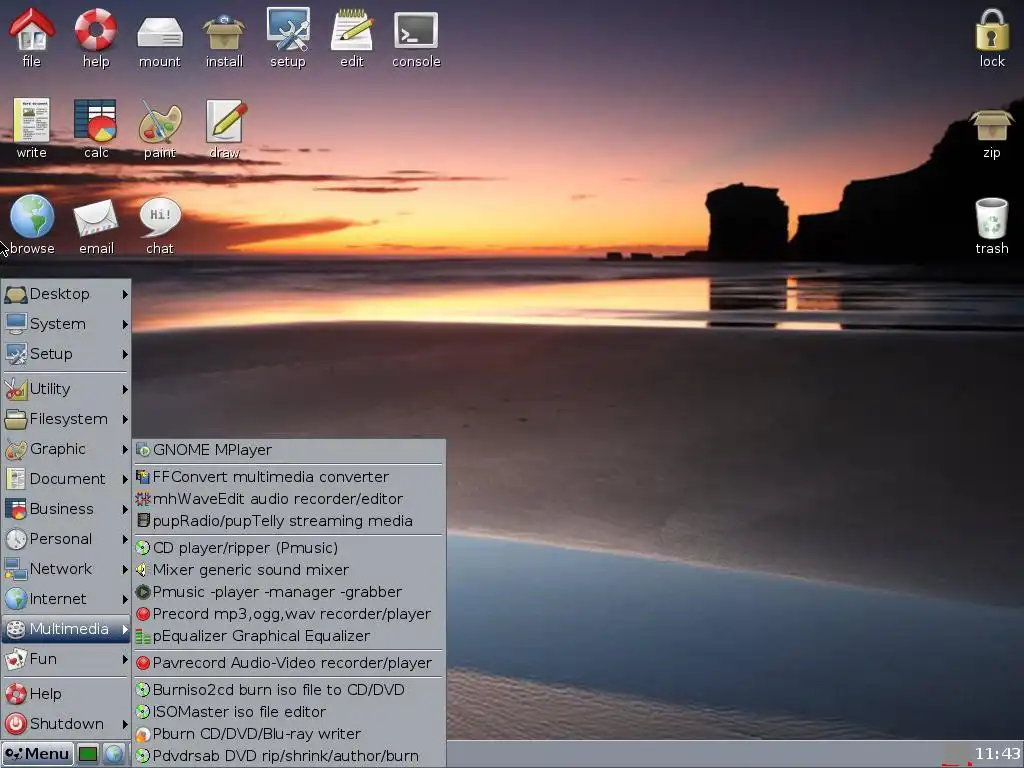The width and height of the screenshot is (1024, 768).
Task: Expand the Desktop submenu
Action: point(66,294)
